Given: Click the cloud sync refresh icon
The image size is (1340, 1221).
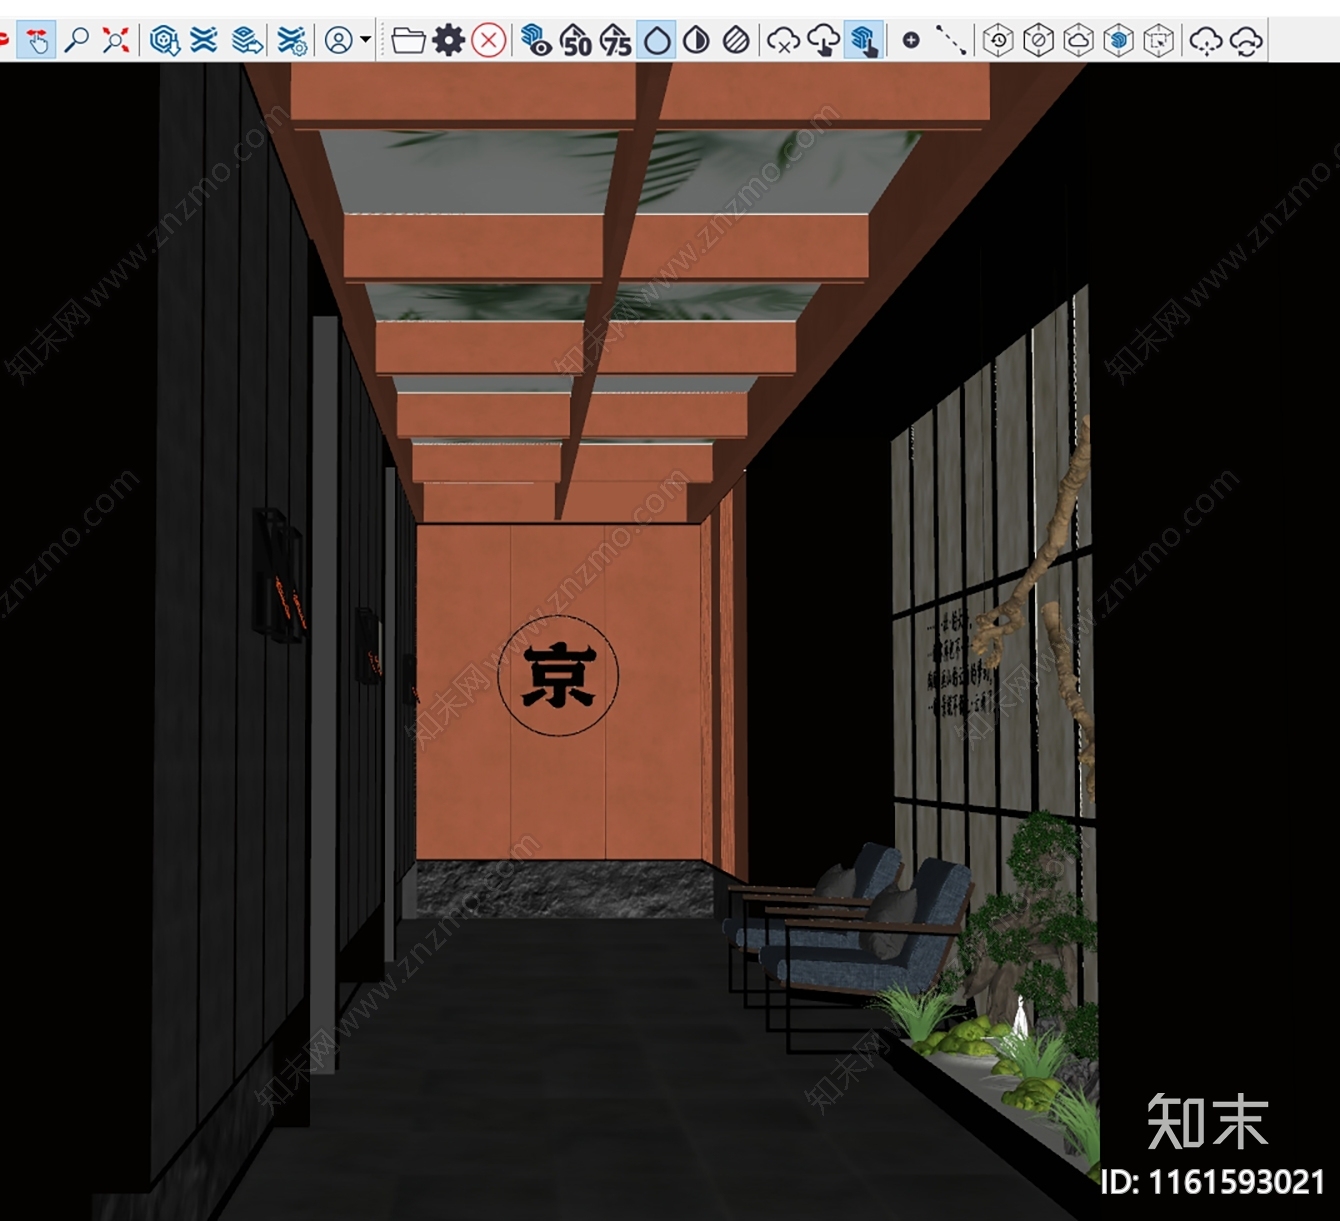Looking at the screenshot, I should click(1246, 40).
